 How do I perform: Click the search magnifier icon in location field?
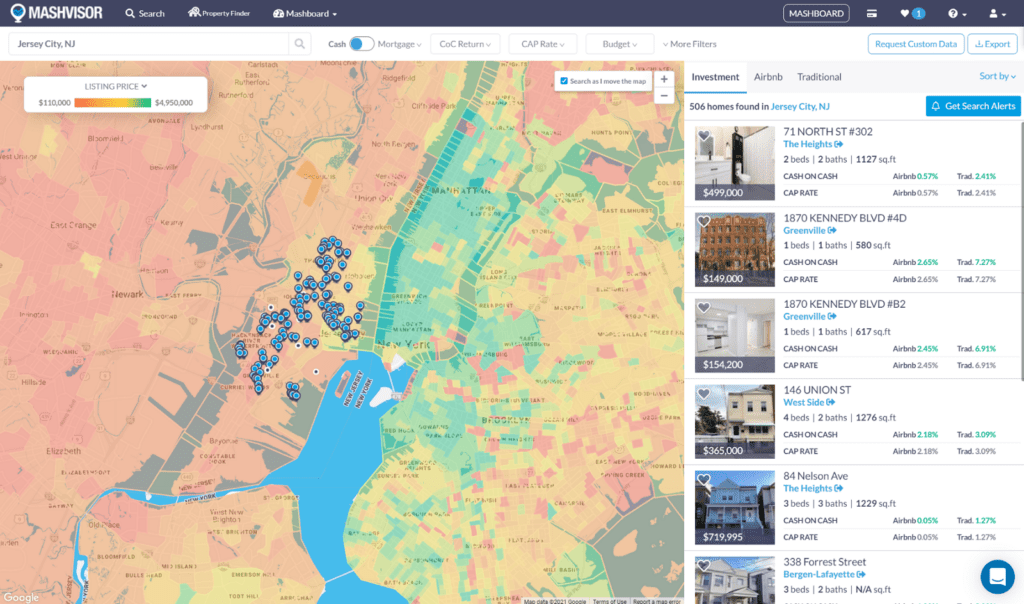tap(300, 44)
